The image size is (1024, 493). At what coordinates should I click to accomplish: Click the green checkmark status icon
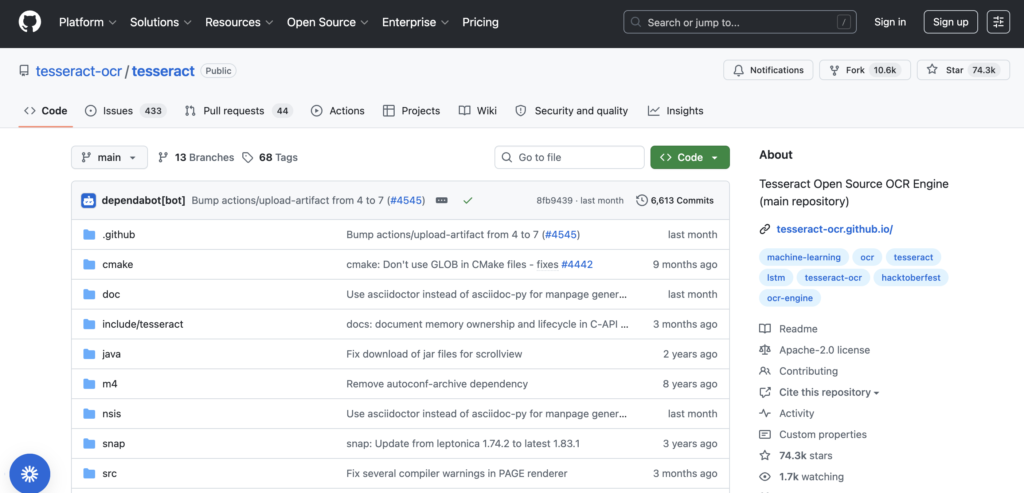click(x=468, y=200)
